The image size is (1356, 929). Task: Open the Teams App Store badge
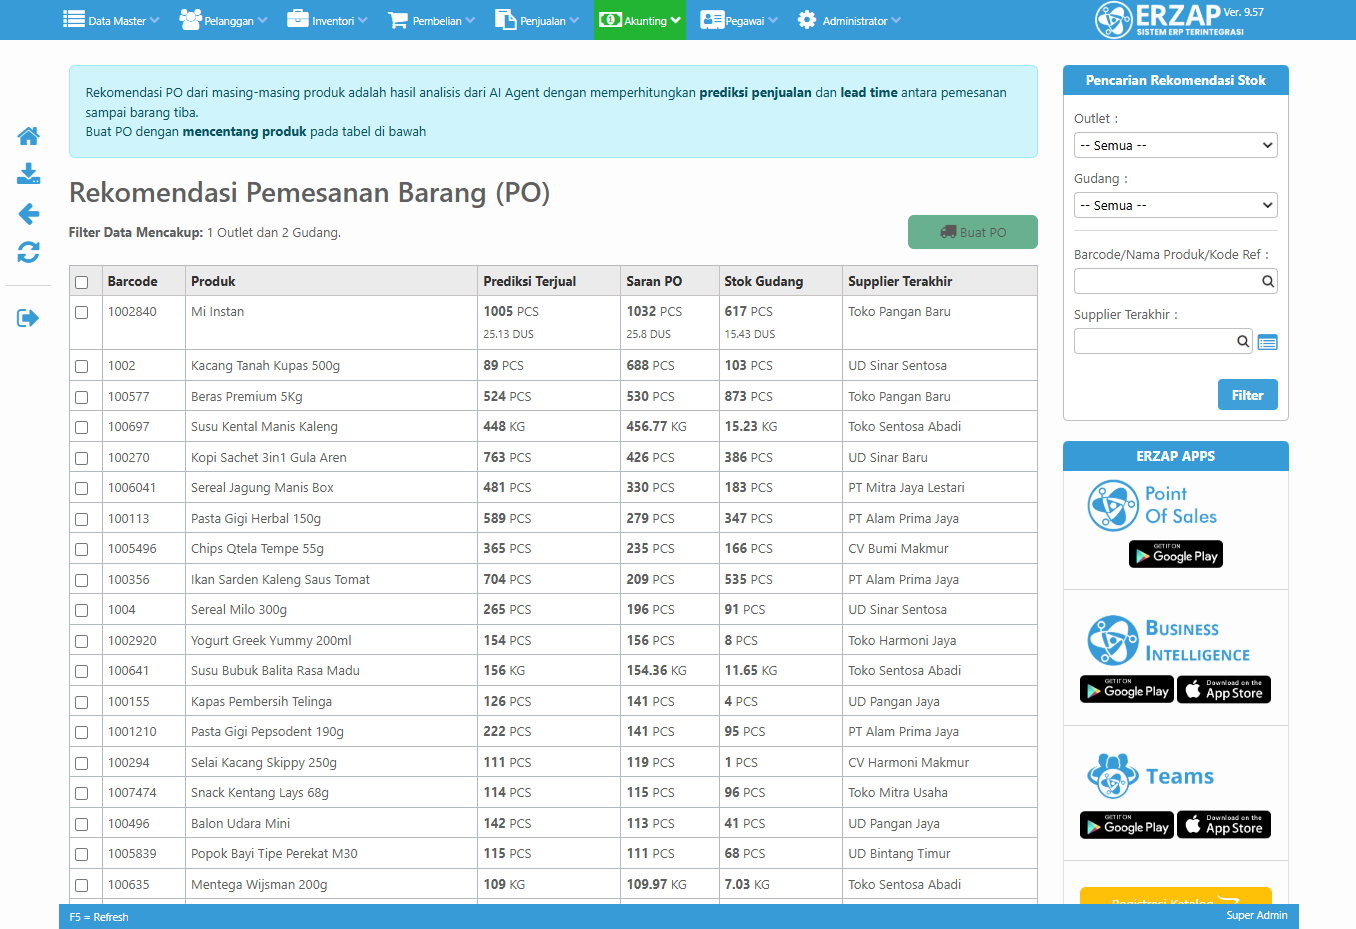1223,825
